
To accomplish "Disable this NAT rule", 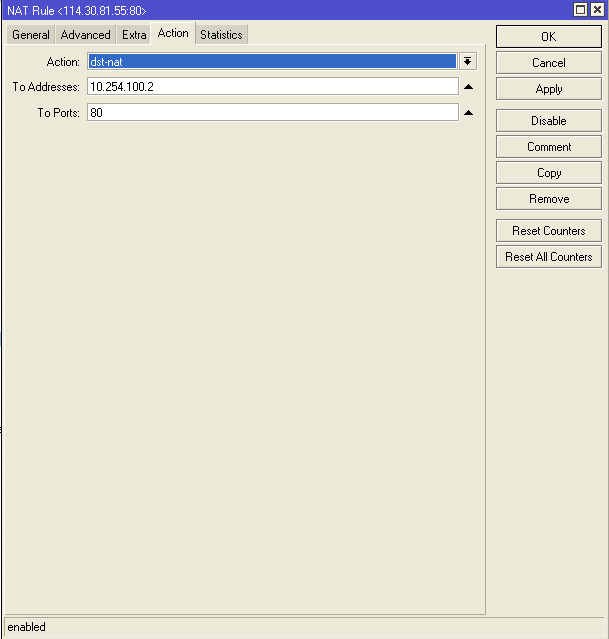I will coord(549,121).
